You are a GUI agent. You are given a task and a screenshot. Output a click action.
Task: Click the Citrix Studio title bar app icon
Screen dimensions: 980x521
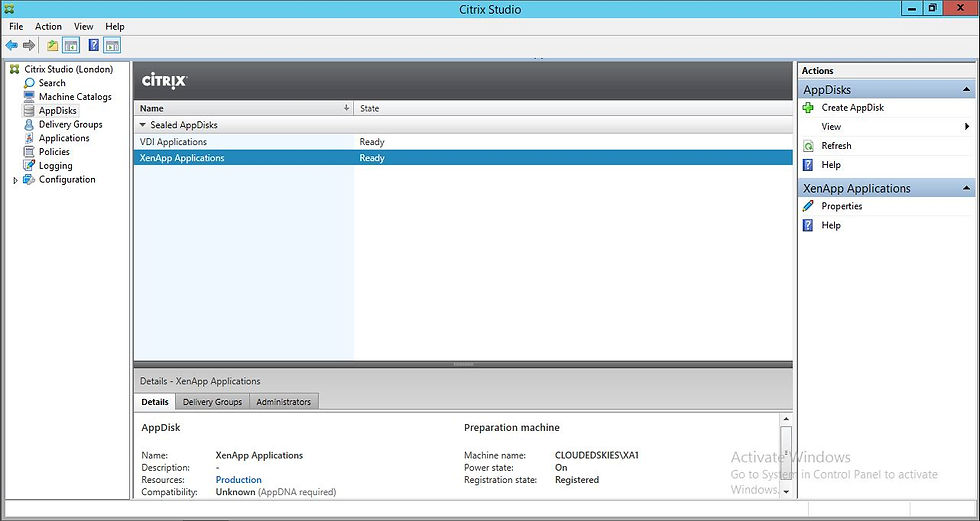[x=9, y=9]
